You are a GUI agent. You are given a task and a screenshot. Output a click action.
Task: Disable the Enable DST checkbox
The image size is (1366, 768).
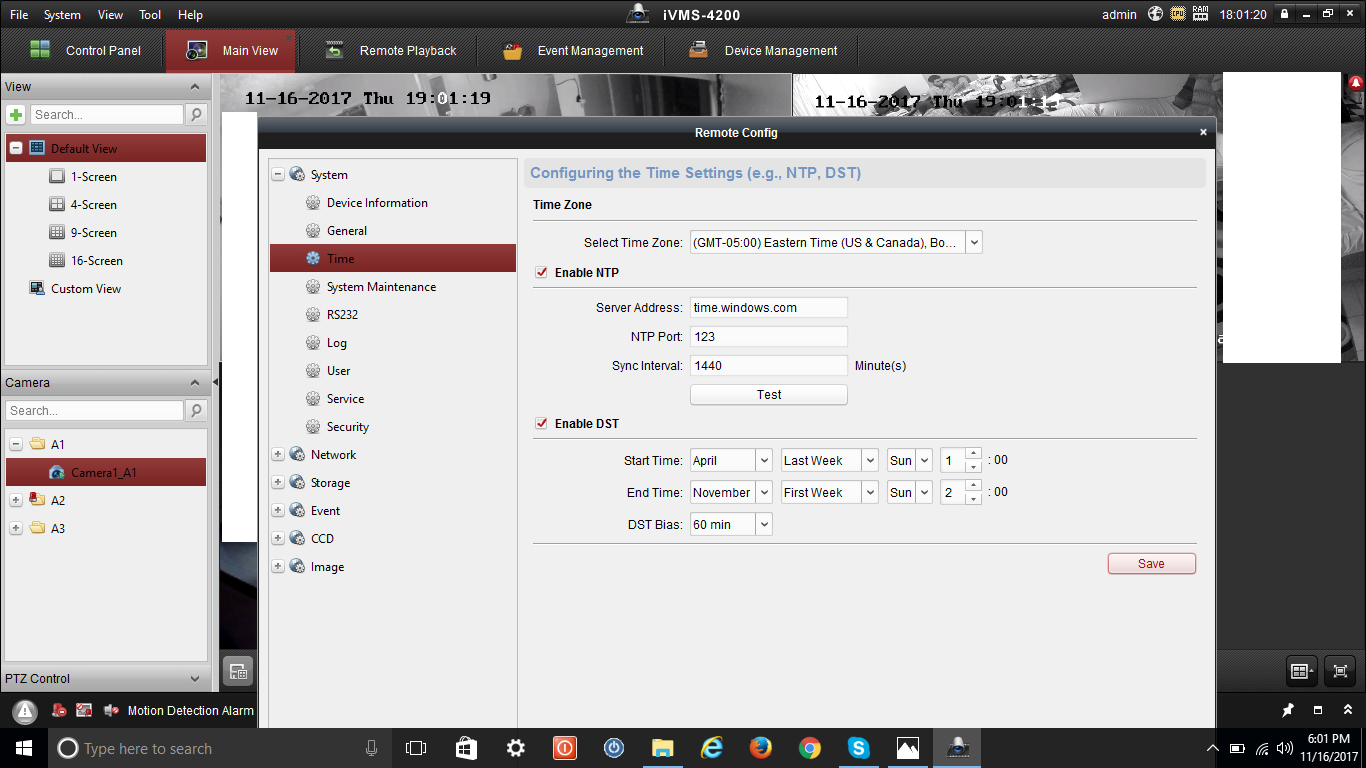point(542,424)
